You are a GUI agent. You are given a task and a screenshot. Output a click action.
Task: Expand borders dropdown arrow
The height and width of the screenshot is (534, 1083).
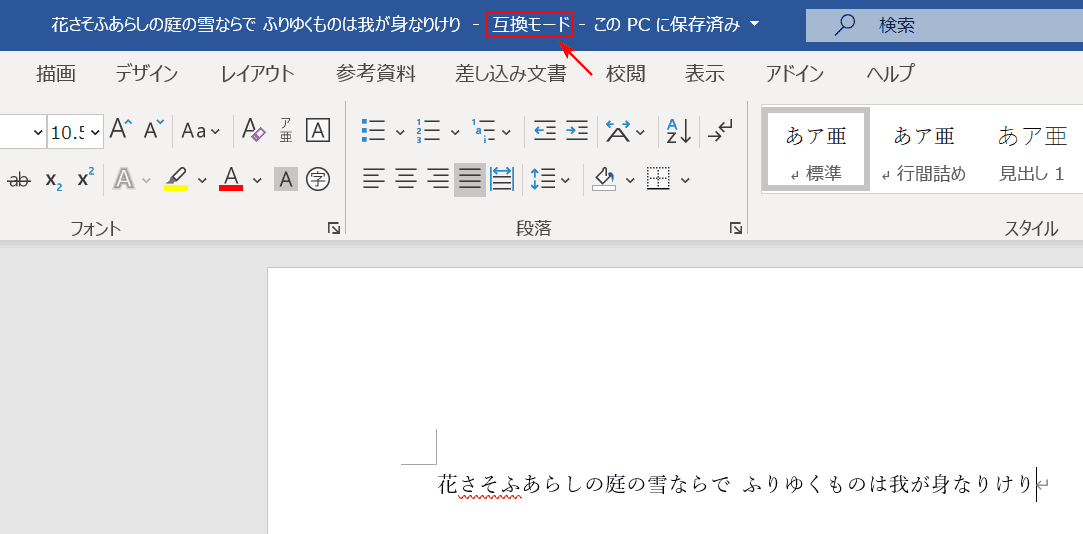point(685,180)
